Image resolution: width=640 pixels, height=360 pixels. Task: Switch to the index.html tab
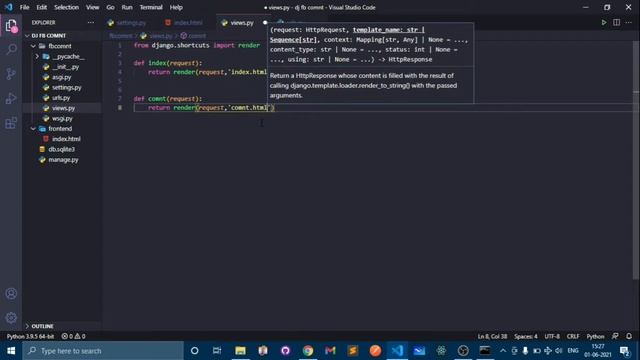(188, 23)
